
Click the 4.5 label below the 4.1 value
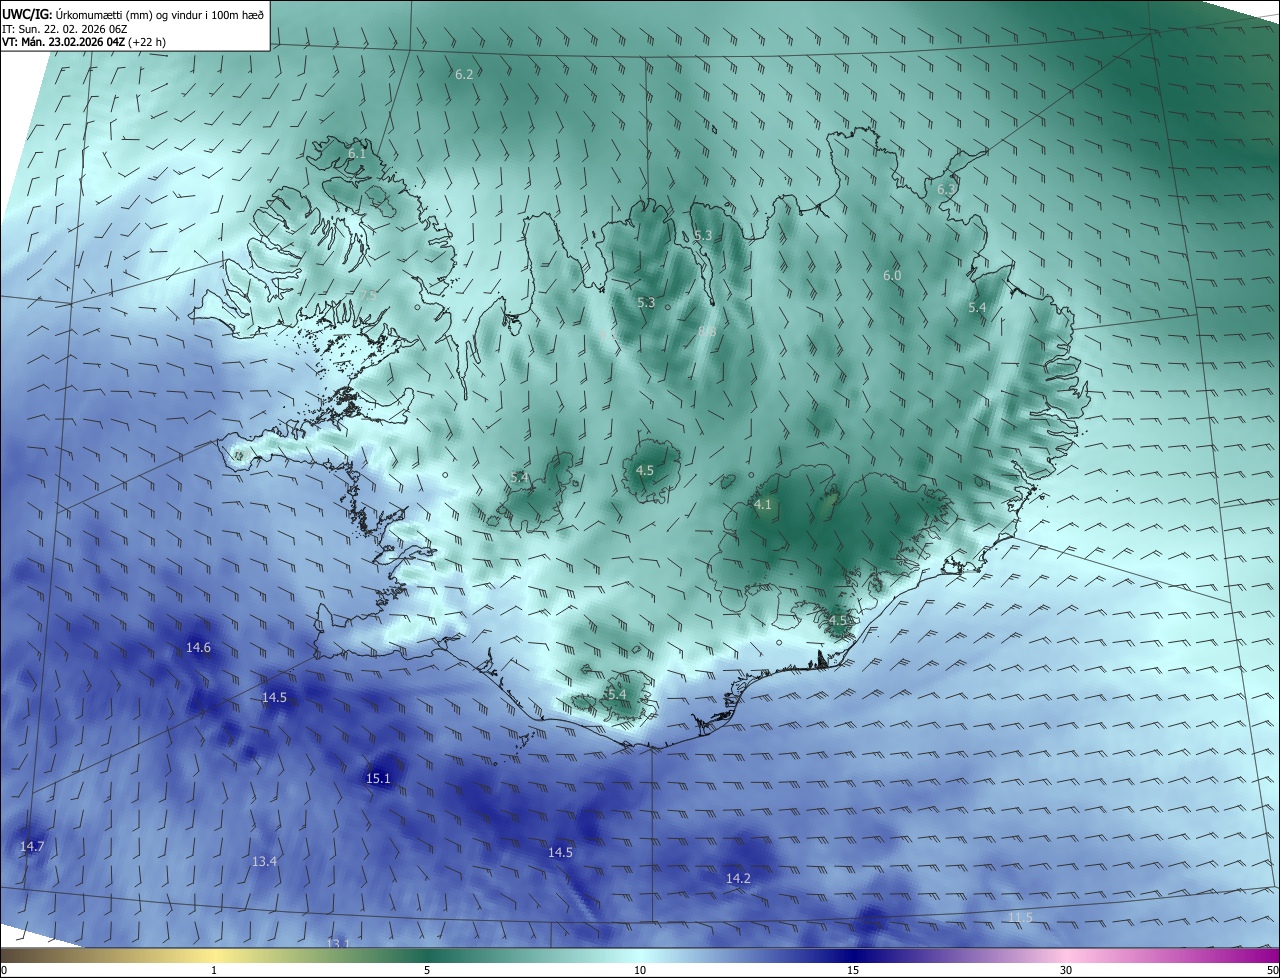(838, 620)
